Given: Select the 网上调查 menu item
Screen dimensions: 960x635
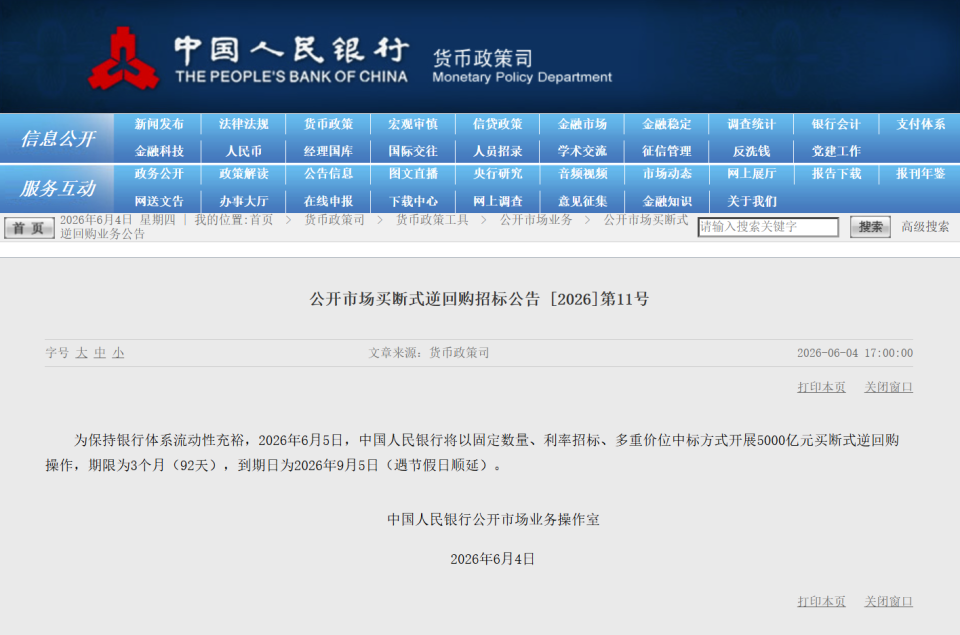Looking at the screenshot, I should pyautogui.click(x=498, y=201).
